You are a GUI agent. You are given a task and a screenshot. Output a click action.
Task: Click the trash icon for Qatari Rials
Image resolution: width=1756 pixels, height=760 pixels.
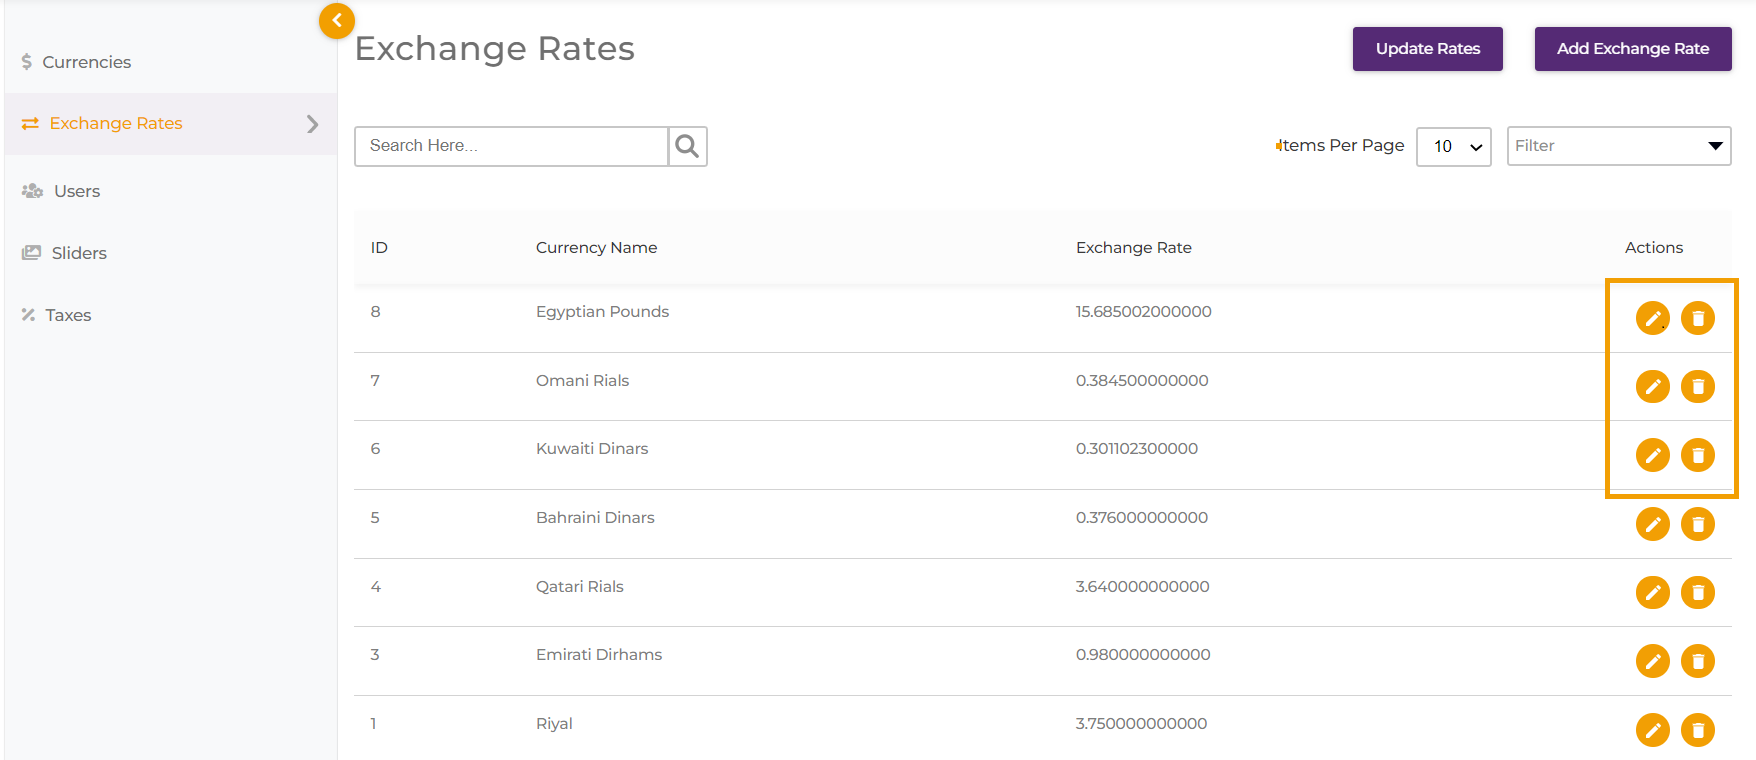(x=1697, y=592)
